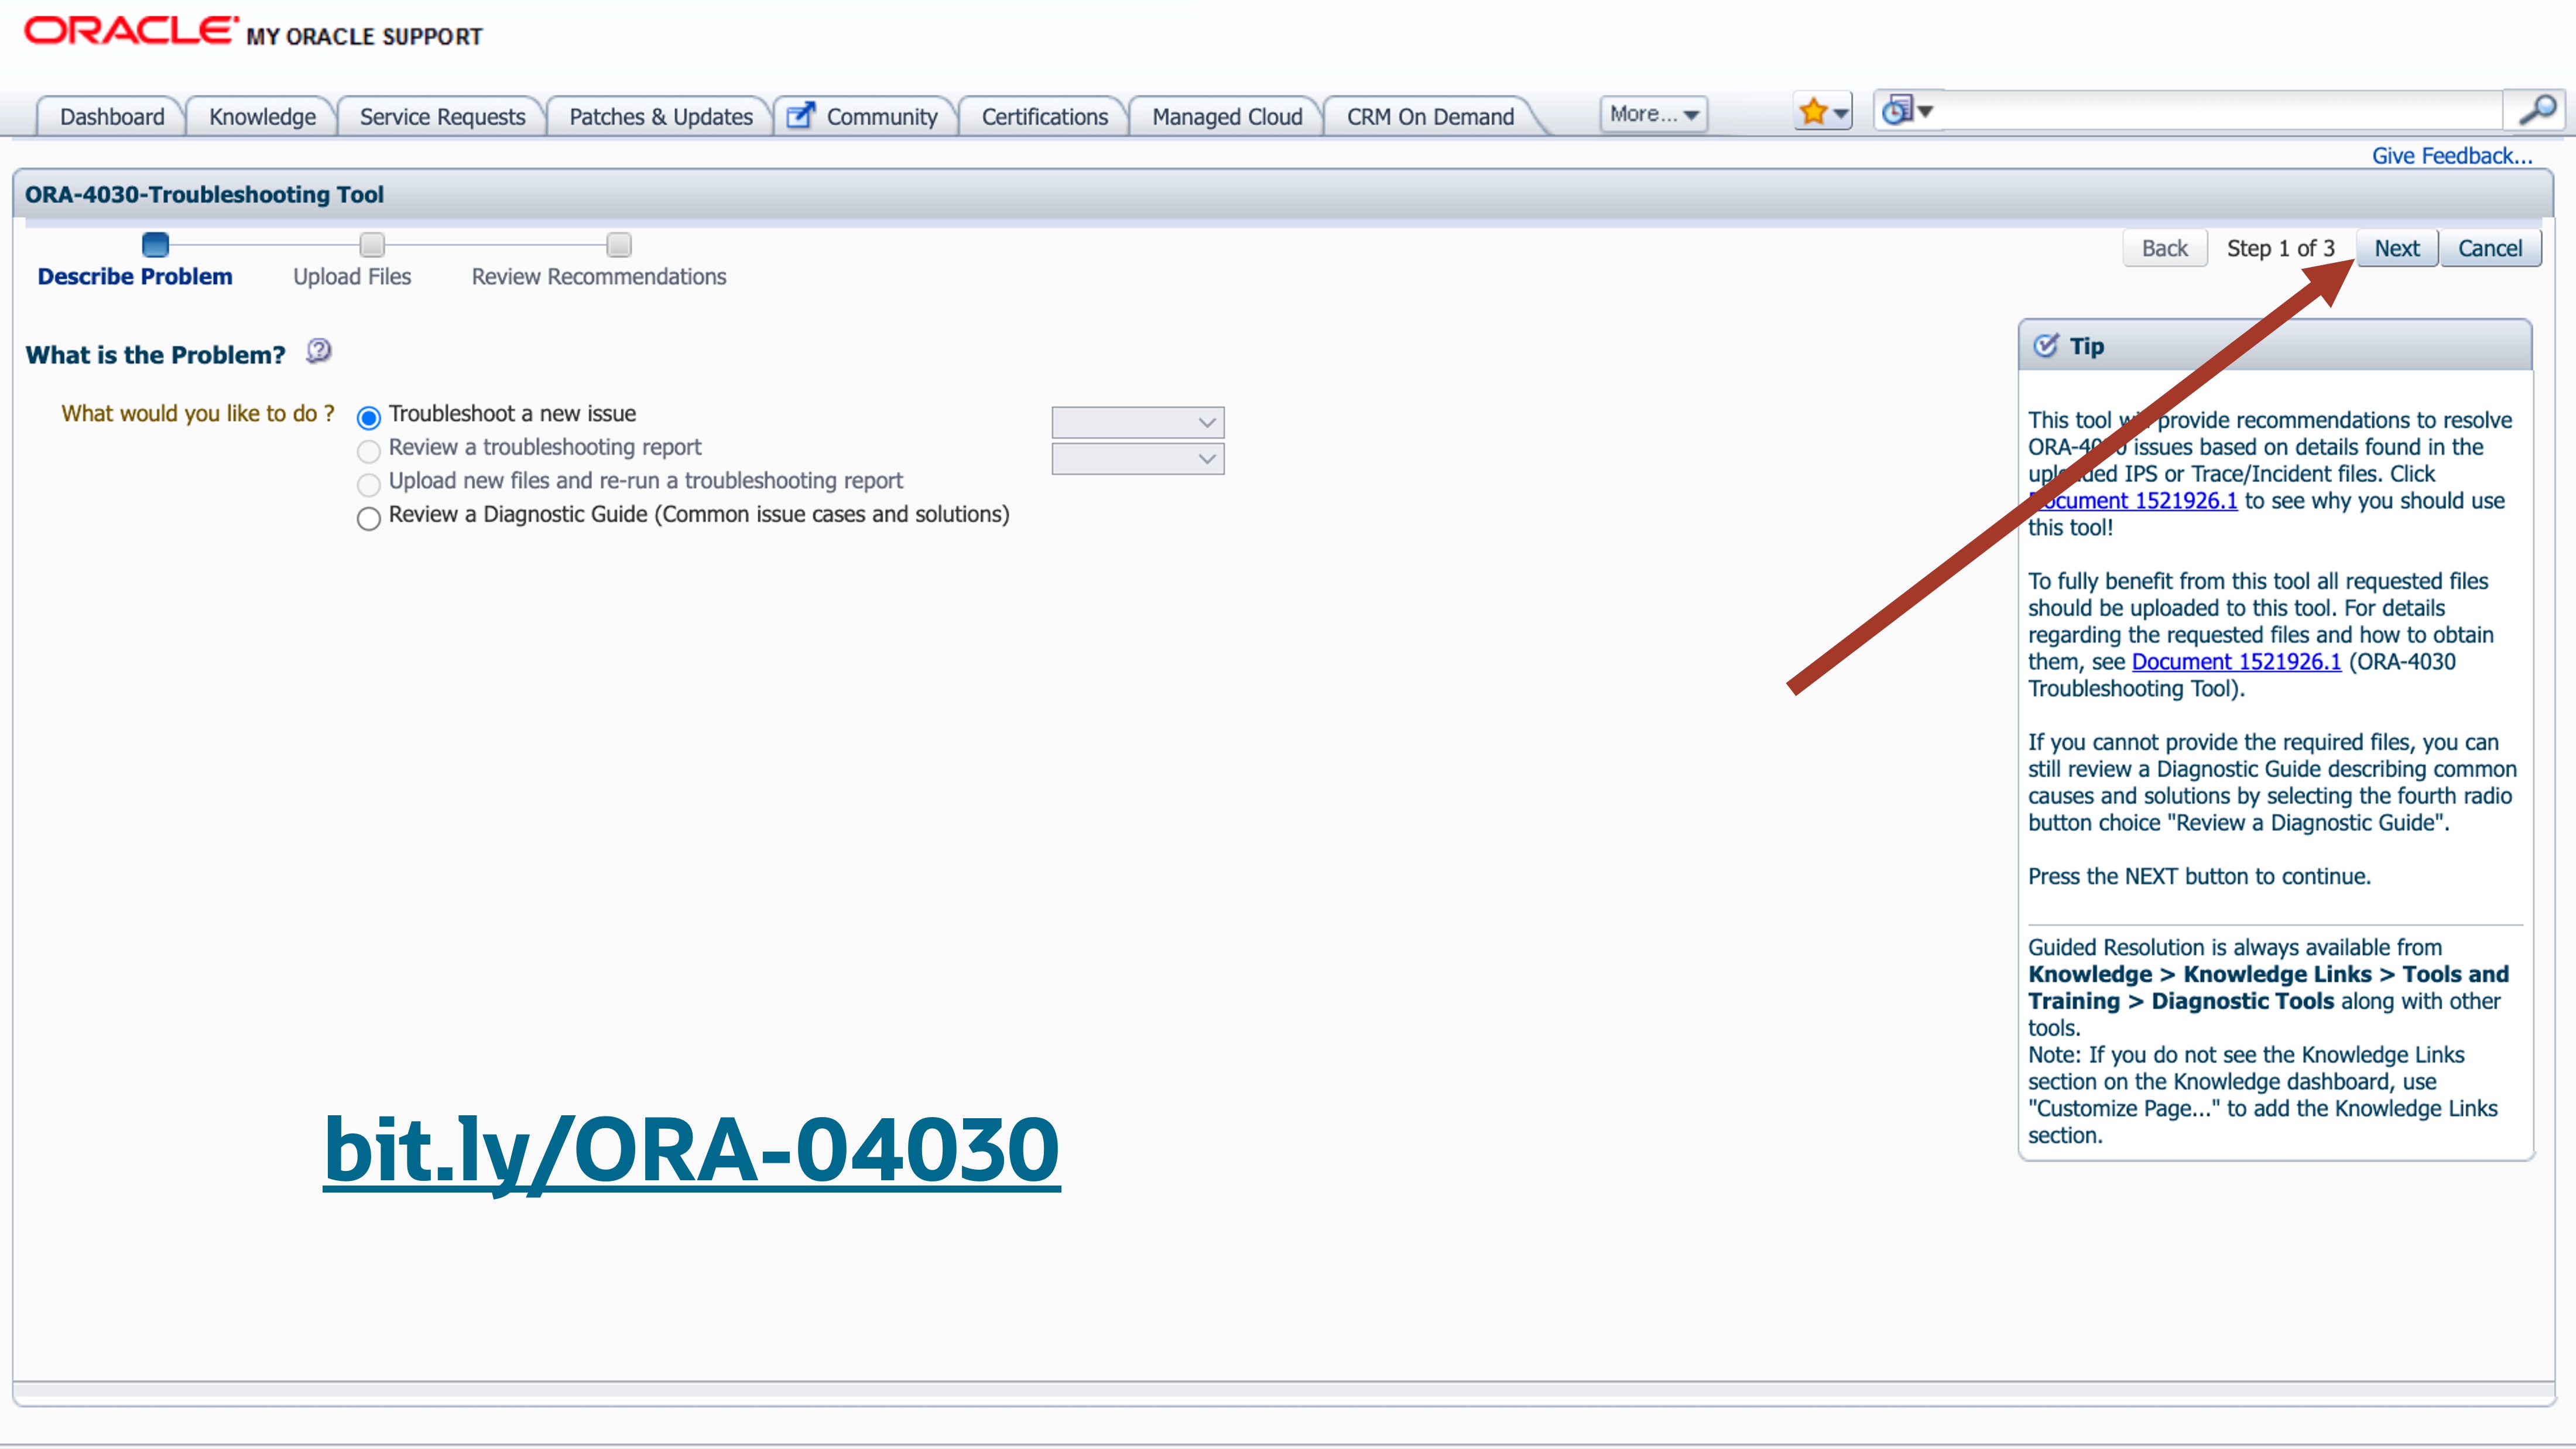Screen dimensions: 2576x1449
Task: Click the search magnifier icon
Action: click(x=2537, y=111)
